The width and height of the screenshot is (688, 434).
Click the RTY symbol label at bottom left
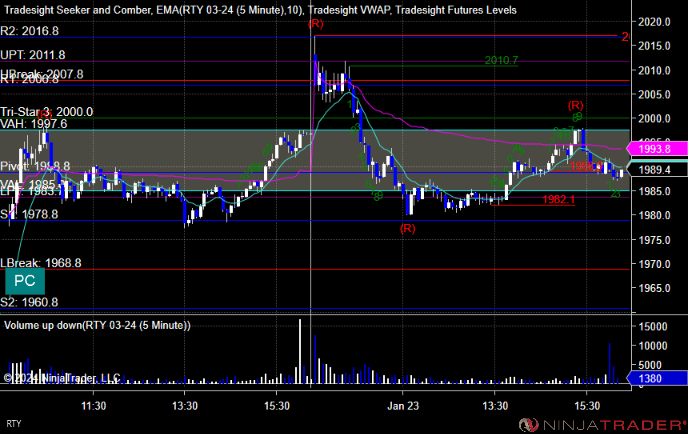tap(14, 424)
